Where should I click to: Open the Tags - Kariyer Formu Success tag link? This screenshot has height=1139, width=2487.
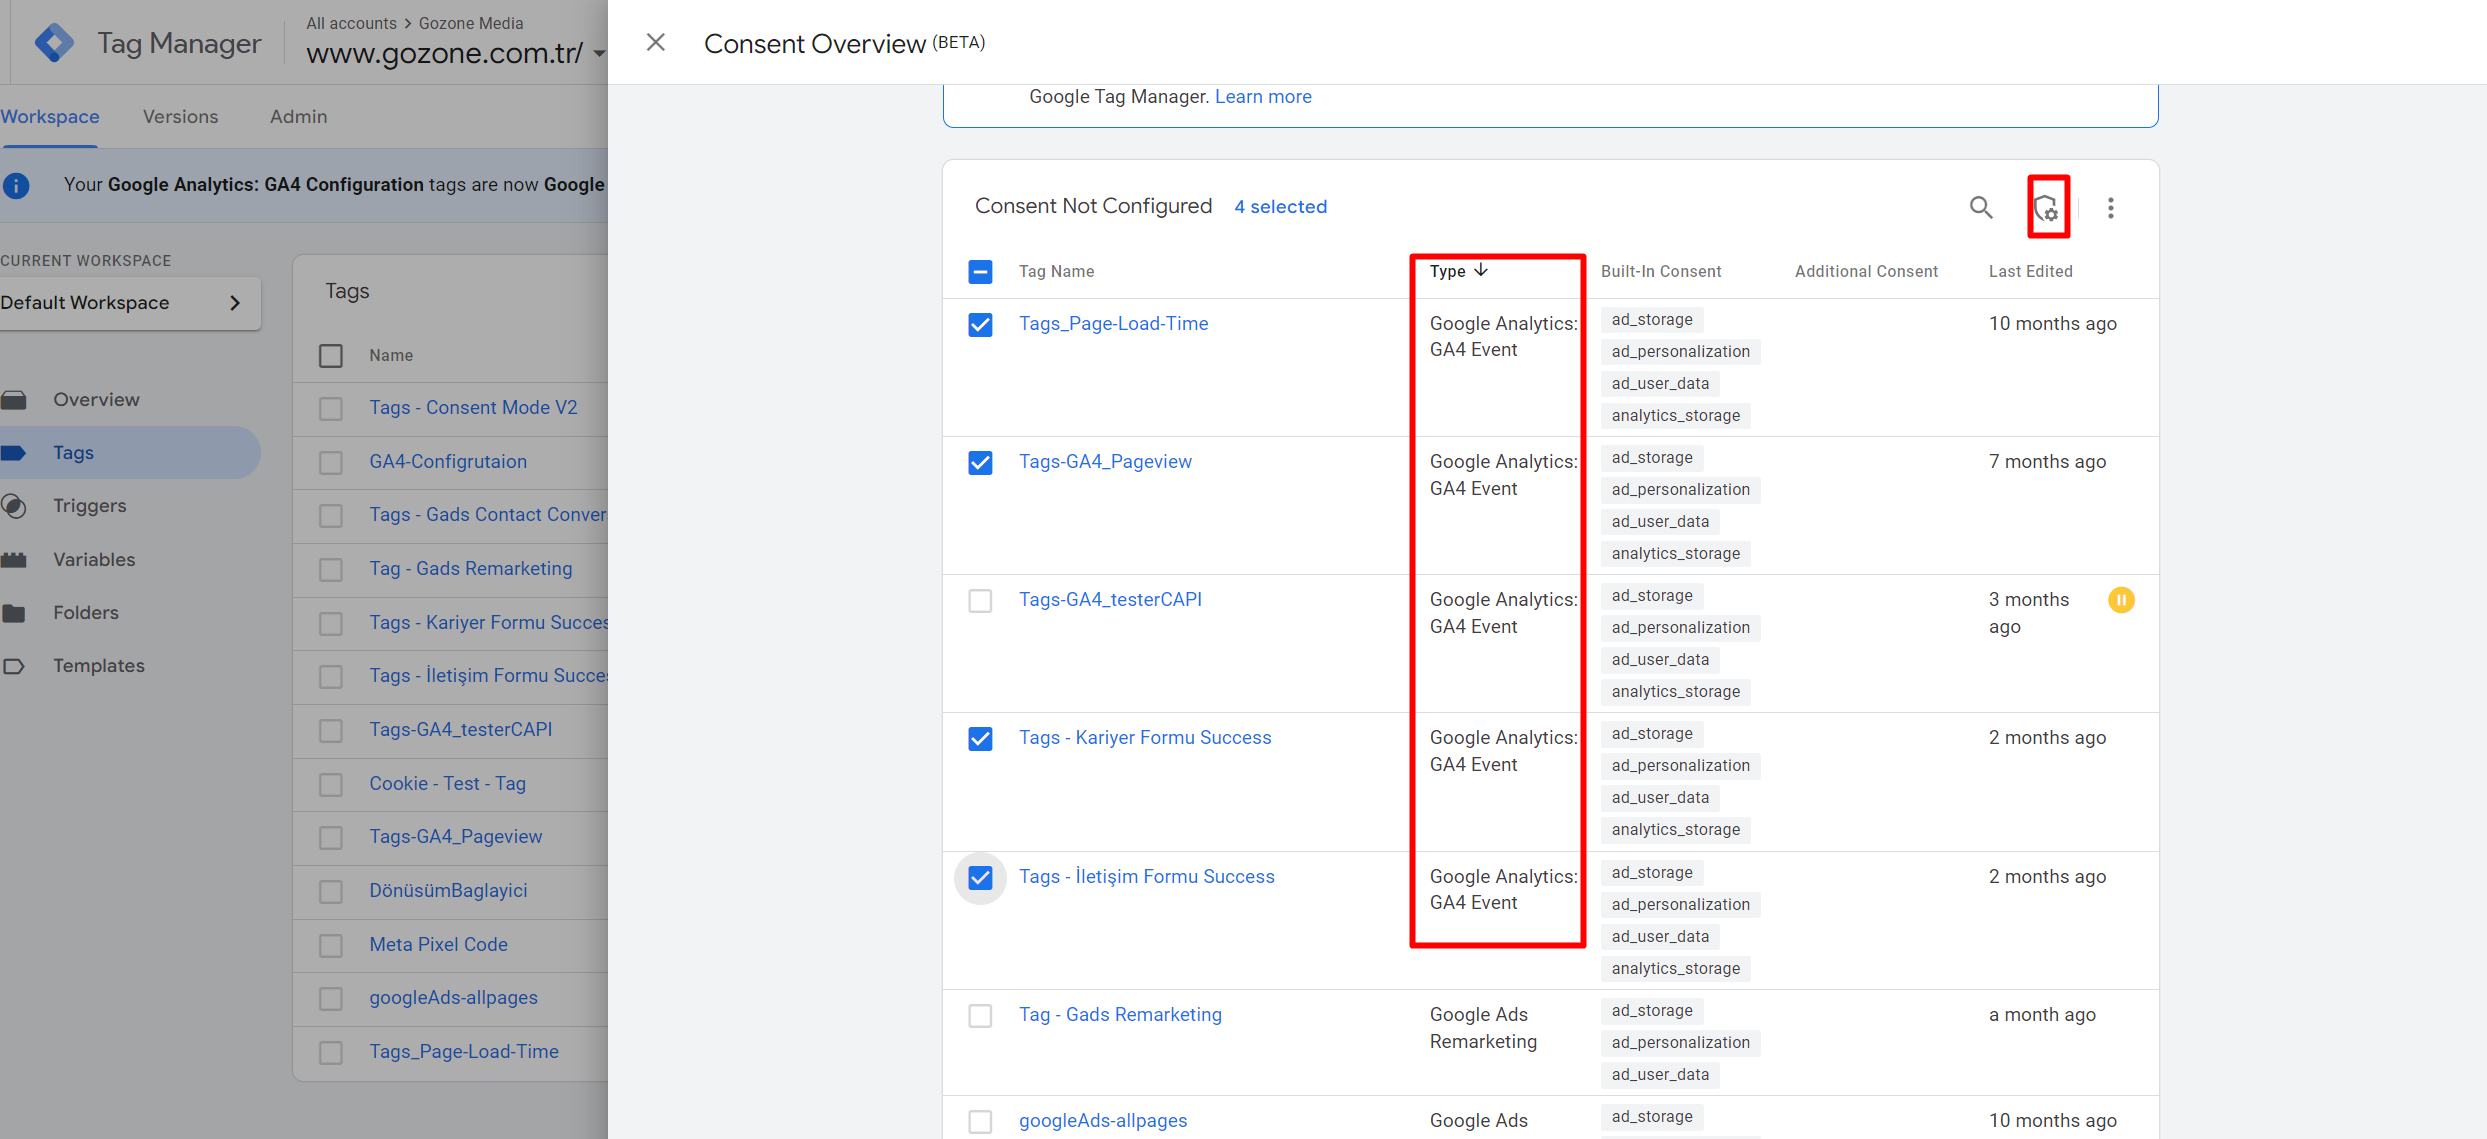click(x=1144, y=738)
